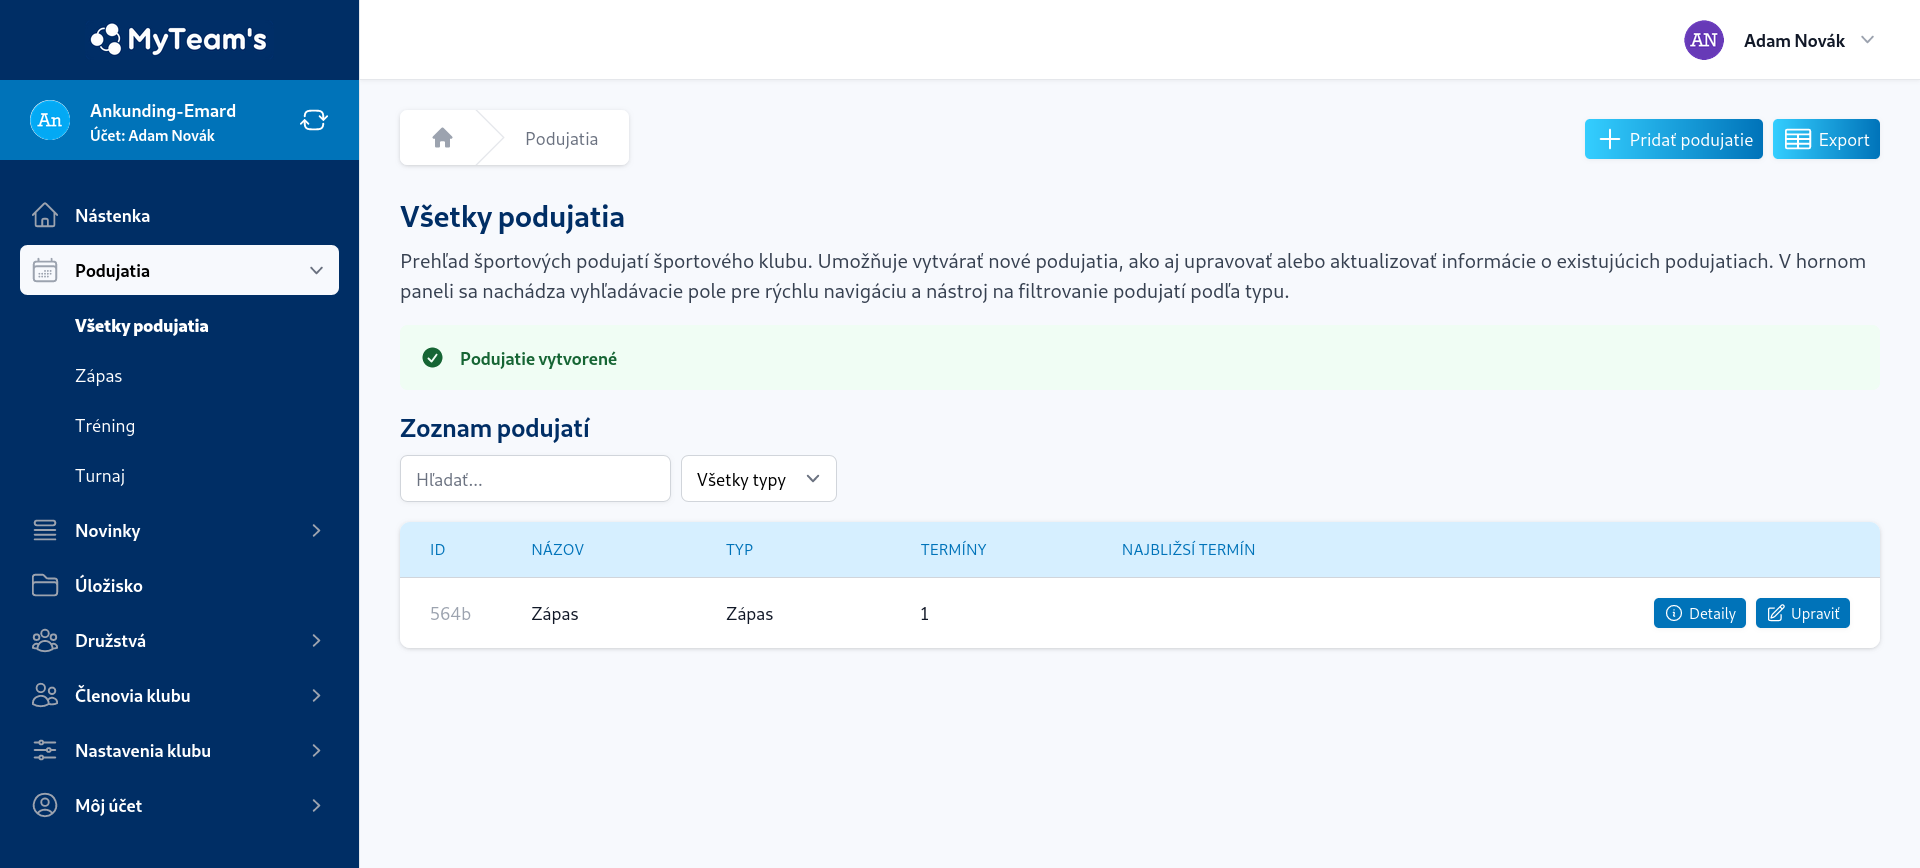Image resolution: width=1920 pixels, height=868 pixels.
Task: Expand the Novinky sidebar section
Action: coord(316,530)
